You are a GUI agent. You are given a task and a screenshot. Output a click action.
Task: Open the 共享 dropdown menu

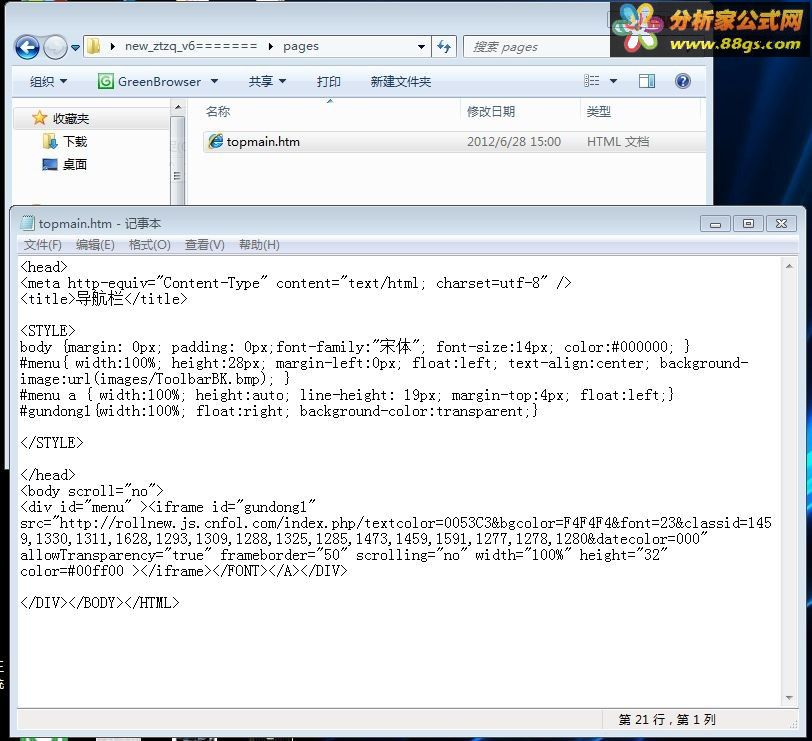click(267, 81)
